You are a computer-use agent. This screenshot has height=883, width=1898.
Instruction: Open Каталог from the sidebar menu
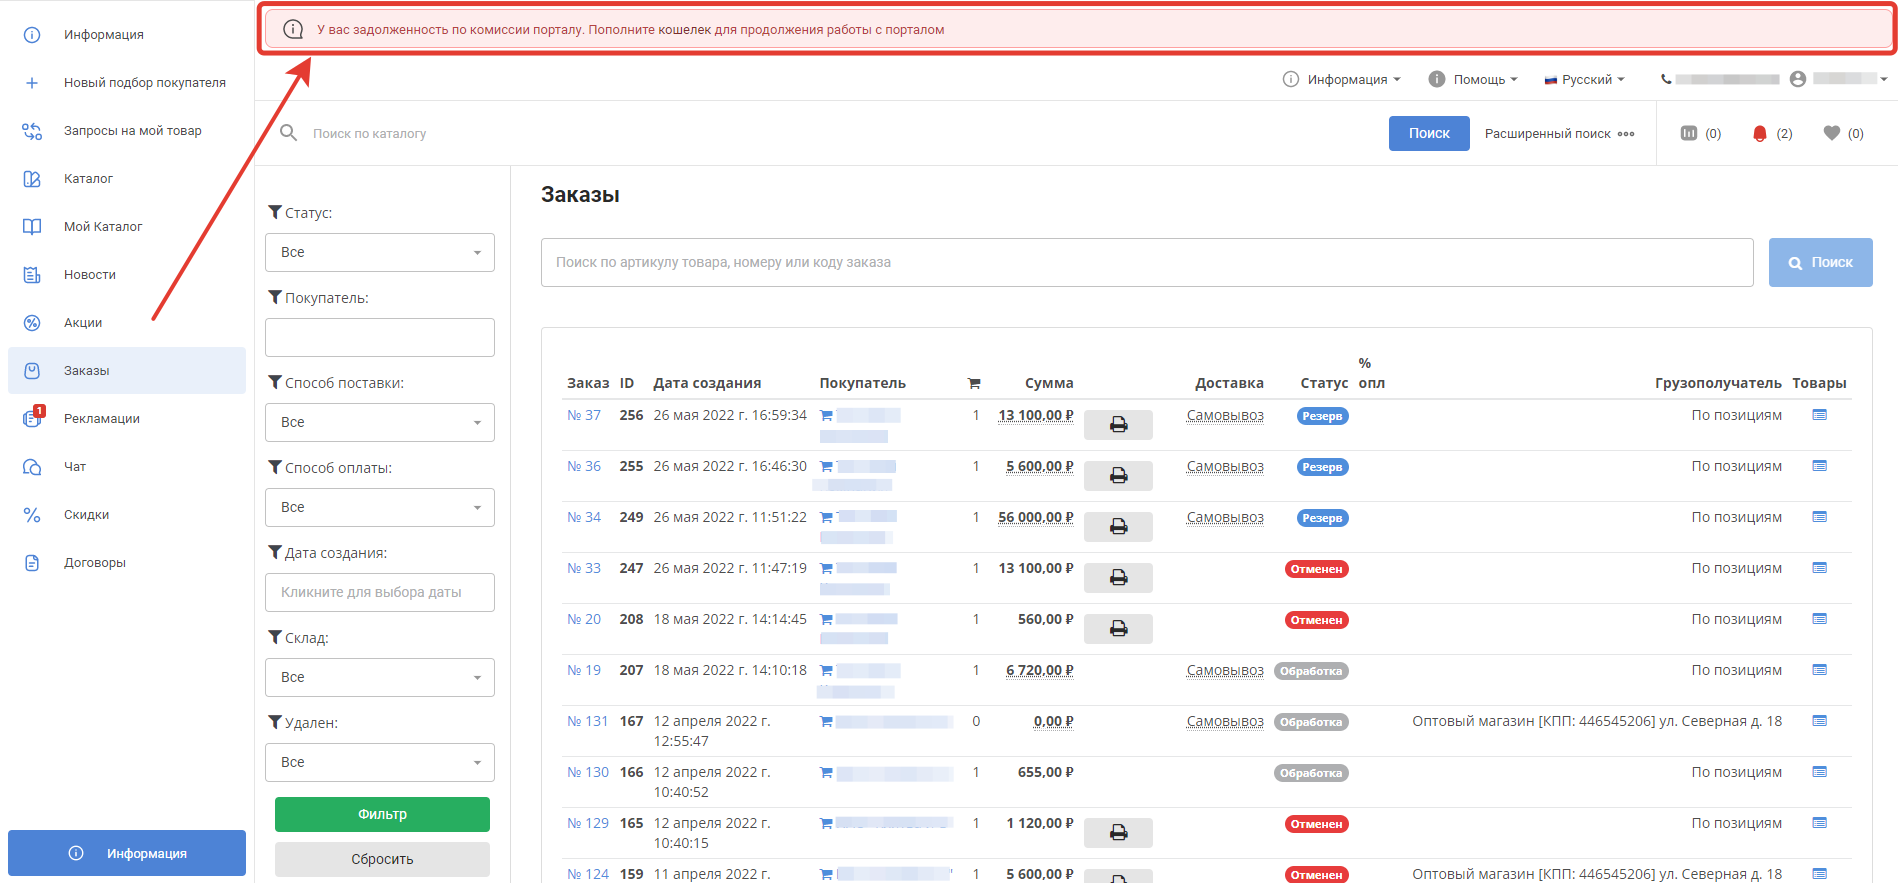tap(88, 179)
